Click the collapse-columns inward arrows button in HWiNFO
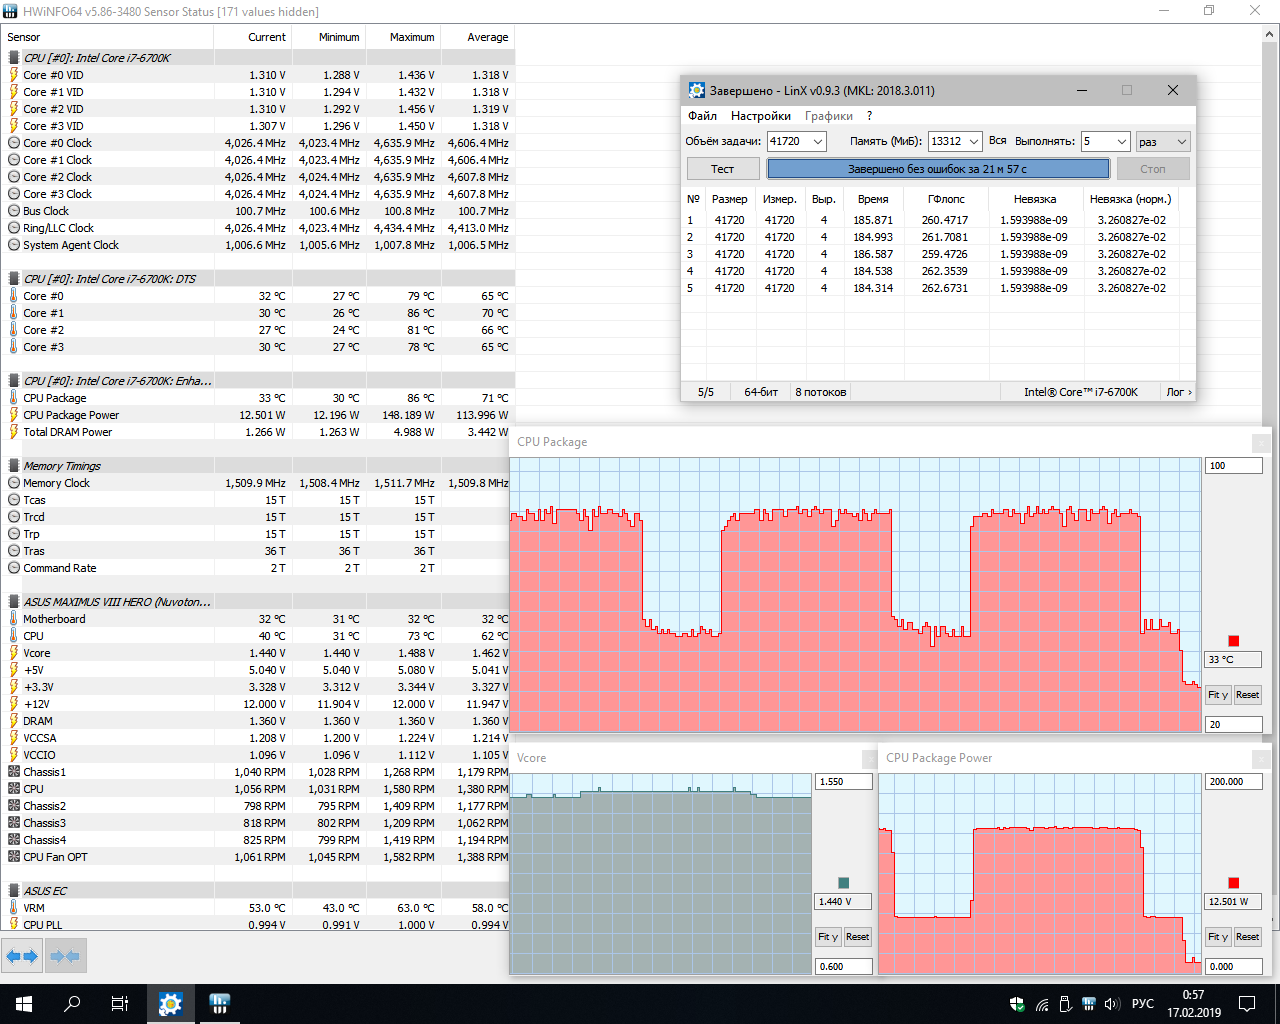This screenshot has height=1024, width=1280. point(65,956)
